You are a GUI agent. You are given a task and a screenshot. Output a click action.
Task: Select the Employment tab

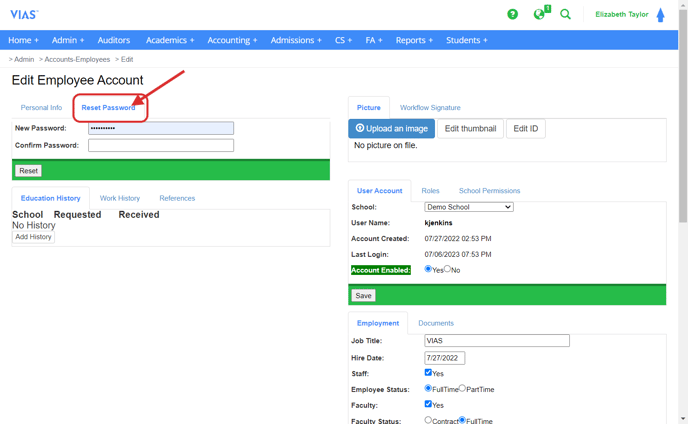[378, 323]
